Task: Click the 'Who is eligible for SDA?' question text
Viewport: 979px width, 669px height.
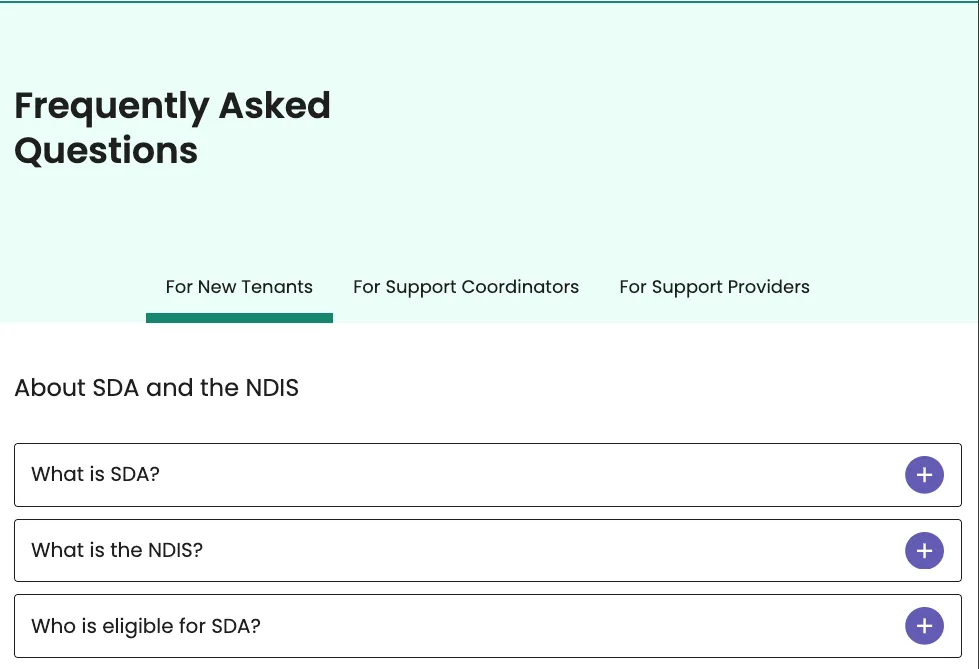Action: (146, 626)
